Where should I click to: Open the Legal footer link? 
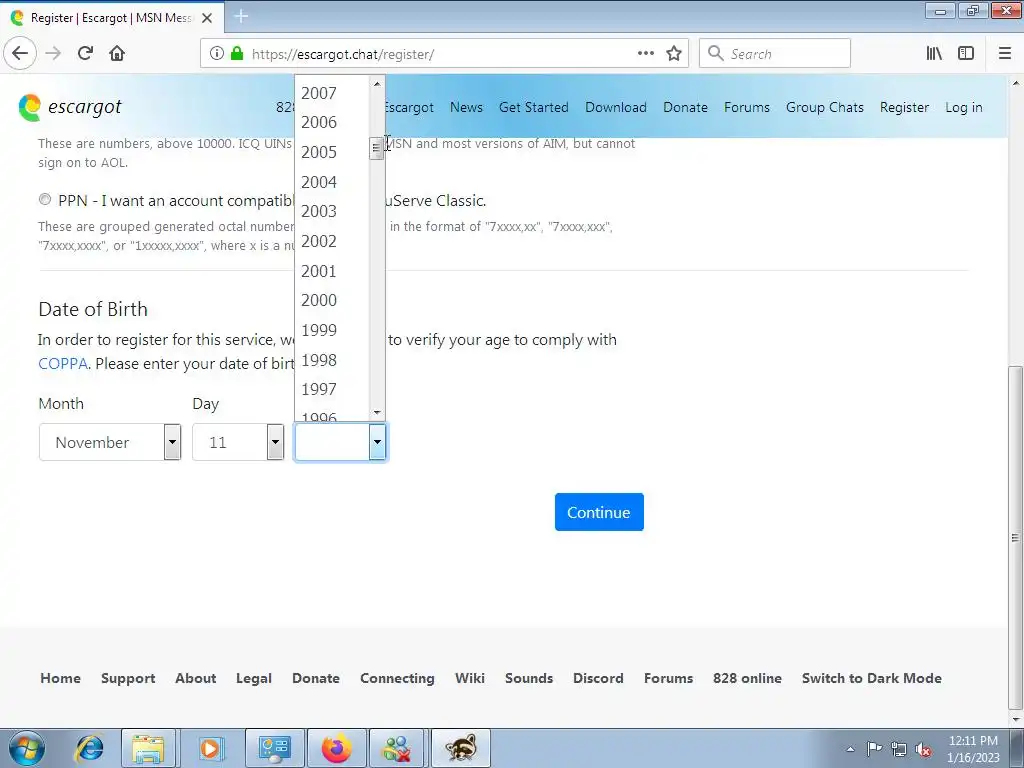[x=253, y=678]
